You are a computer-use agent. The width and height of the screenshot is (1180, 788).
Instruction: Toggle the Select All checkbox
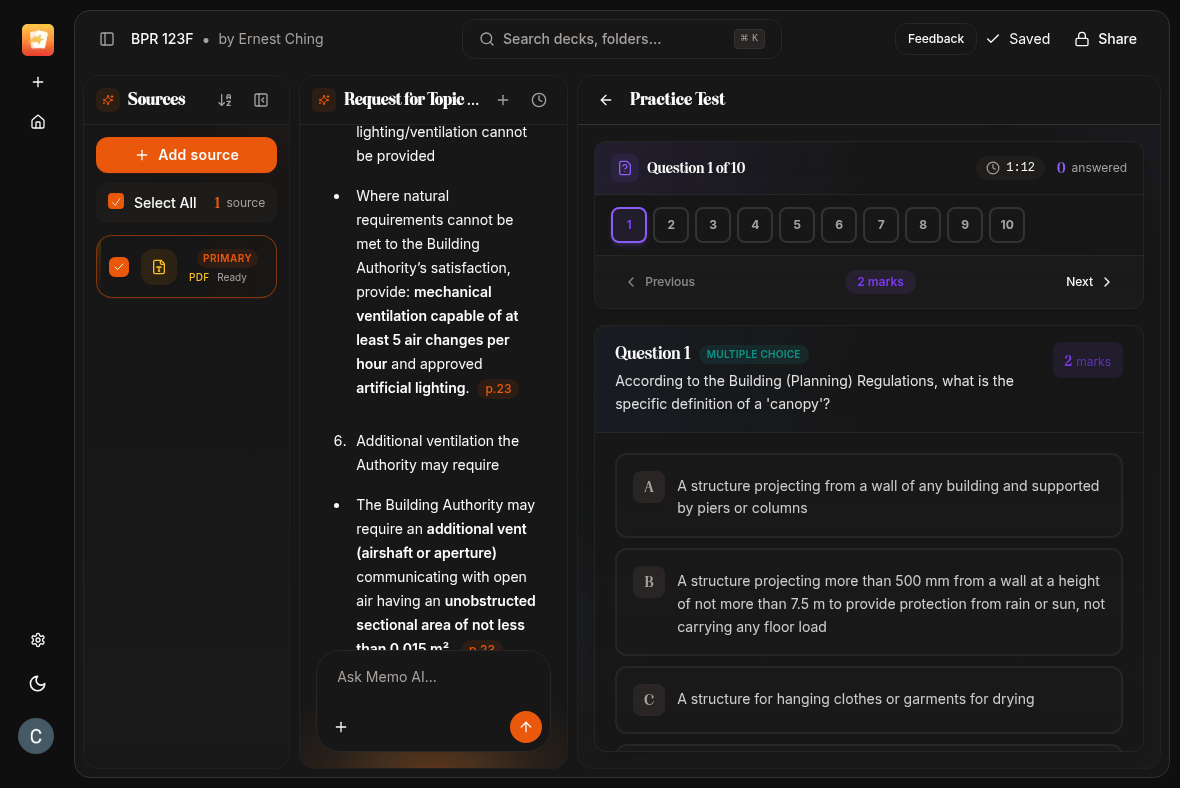116,202
